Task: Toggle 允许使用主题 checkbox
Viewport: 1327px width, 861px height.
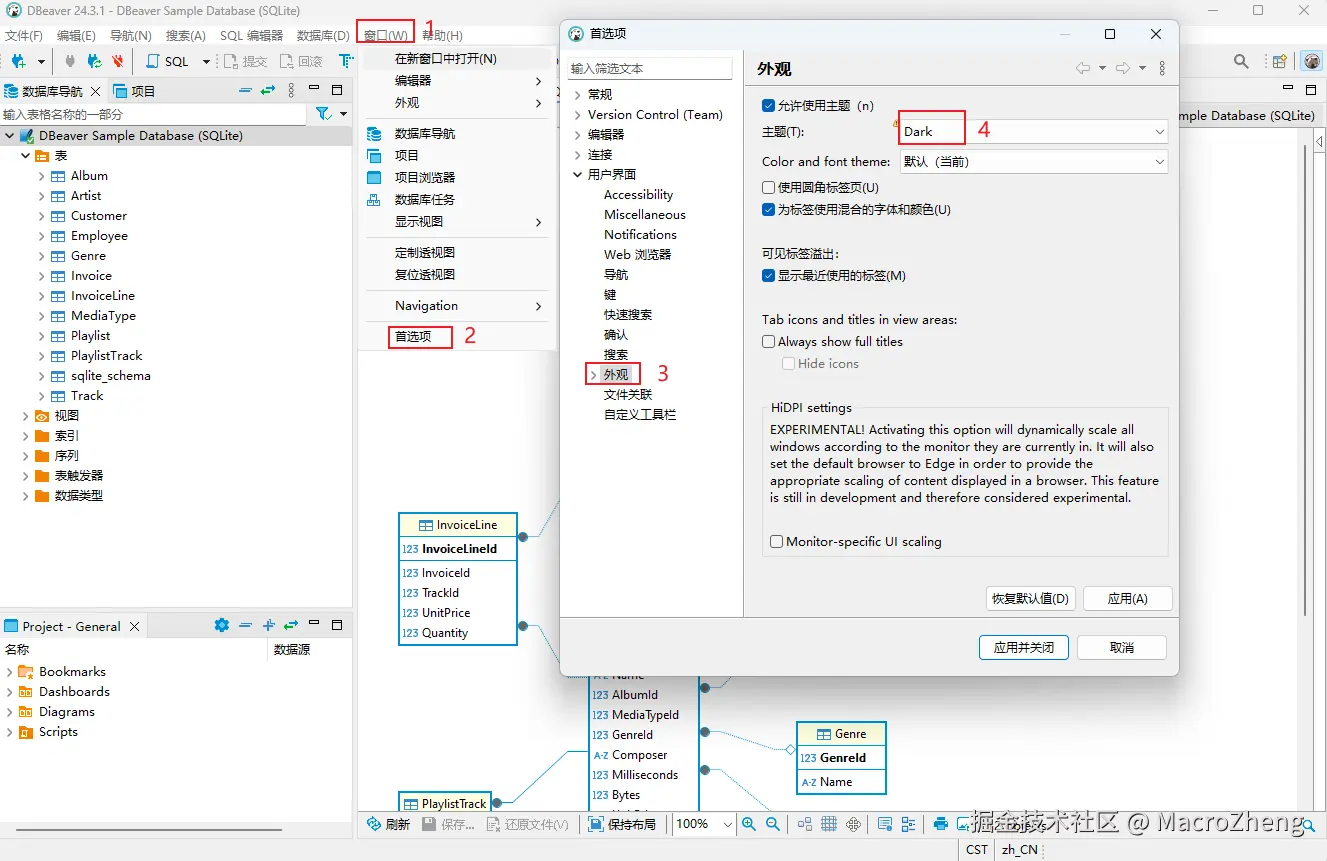Action: pyautogui.click(x=768, y=105)
